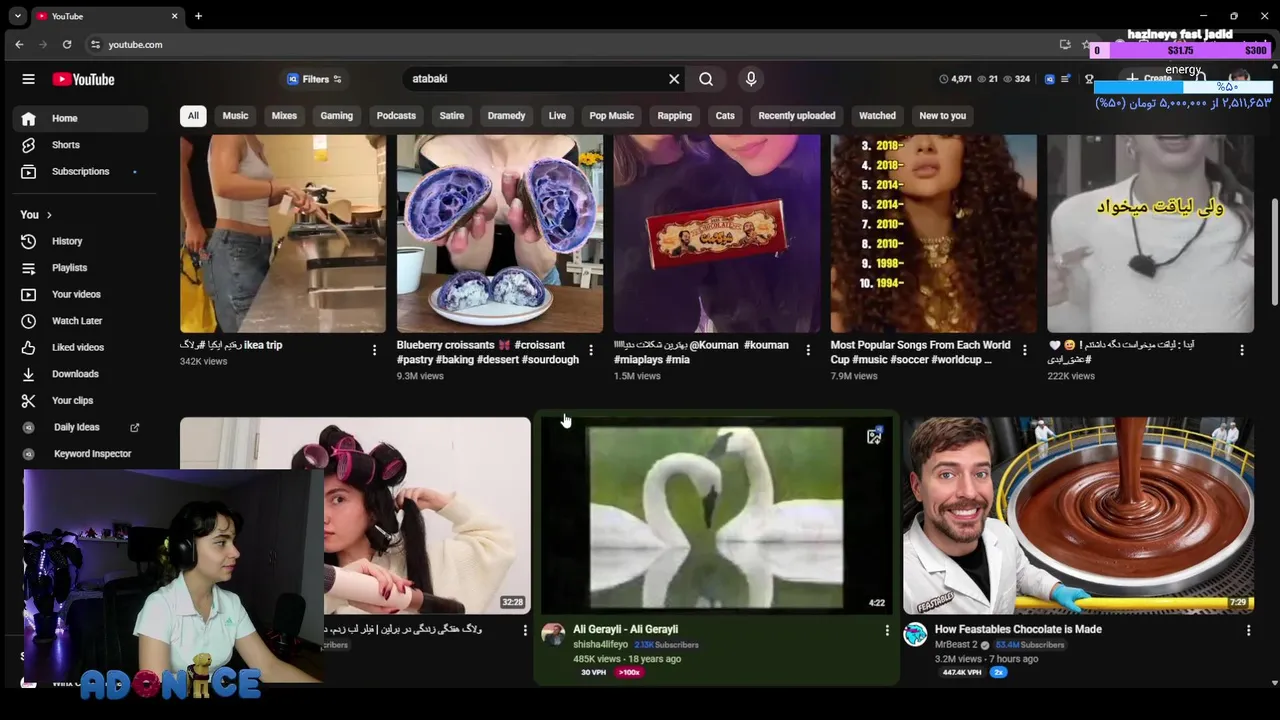The image size is (1280, 720).
Task: Play the swans Ali Gerayli video thumbnail
Action: point(716,516)
